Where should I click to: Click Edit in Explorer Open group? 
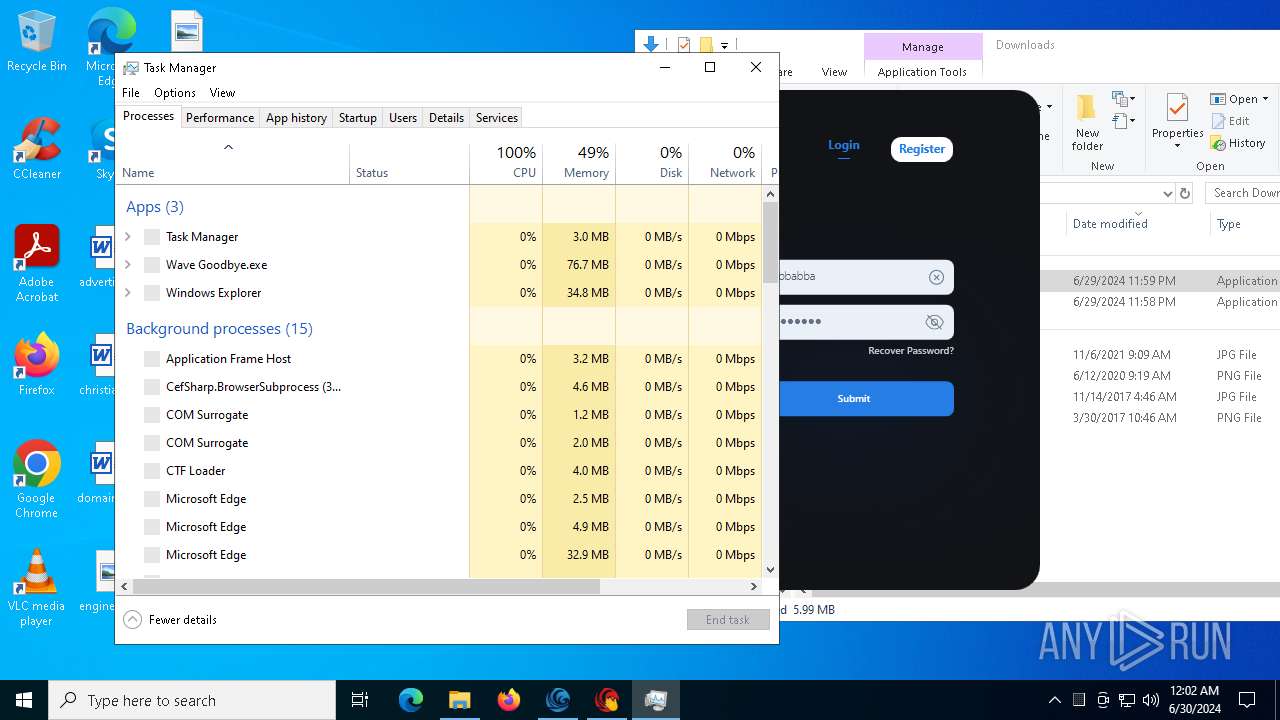[x=1230, y=121]
